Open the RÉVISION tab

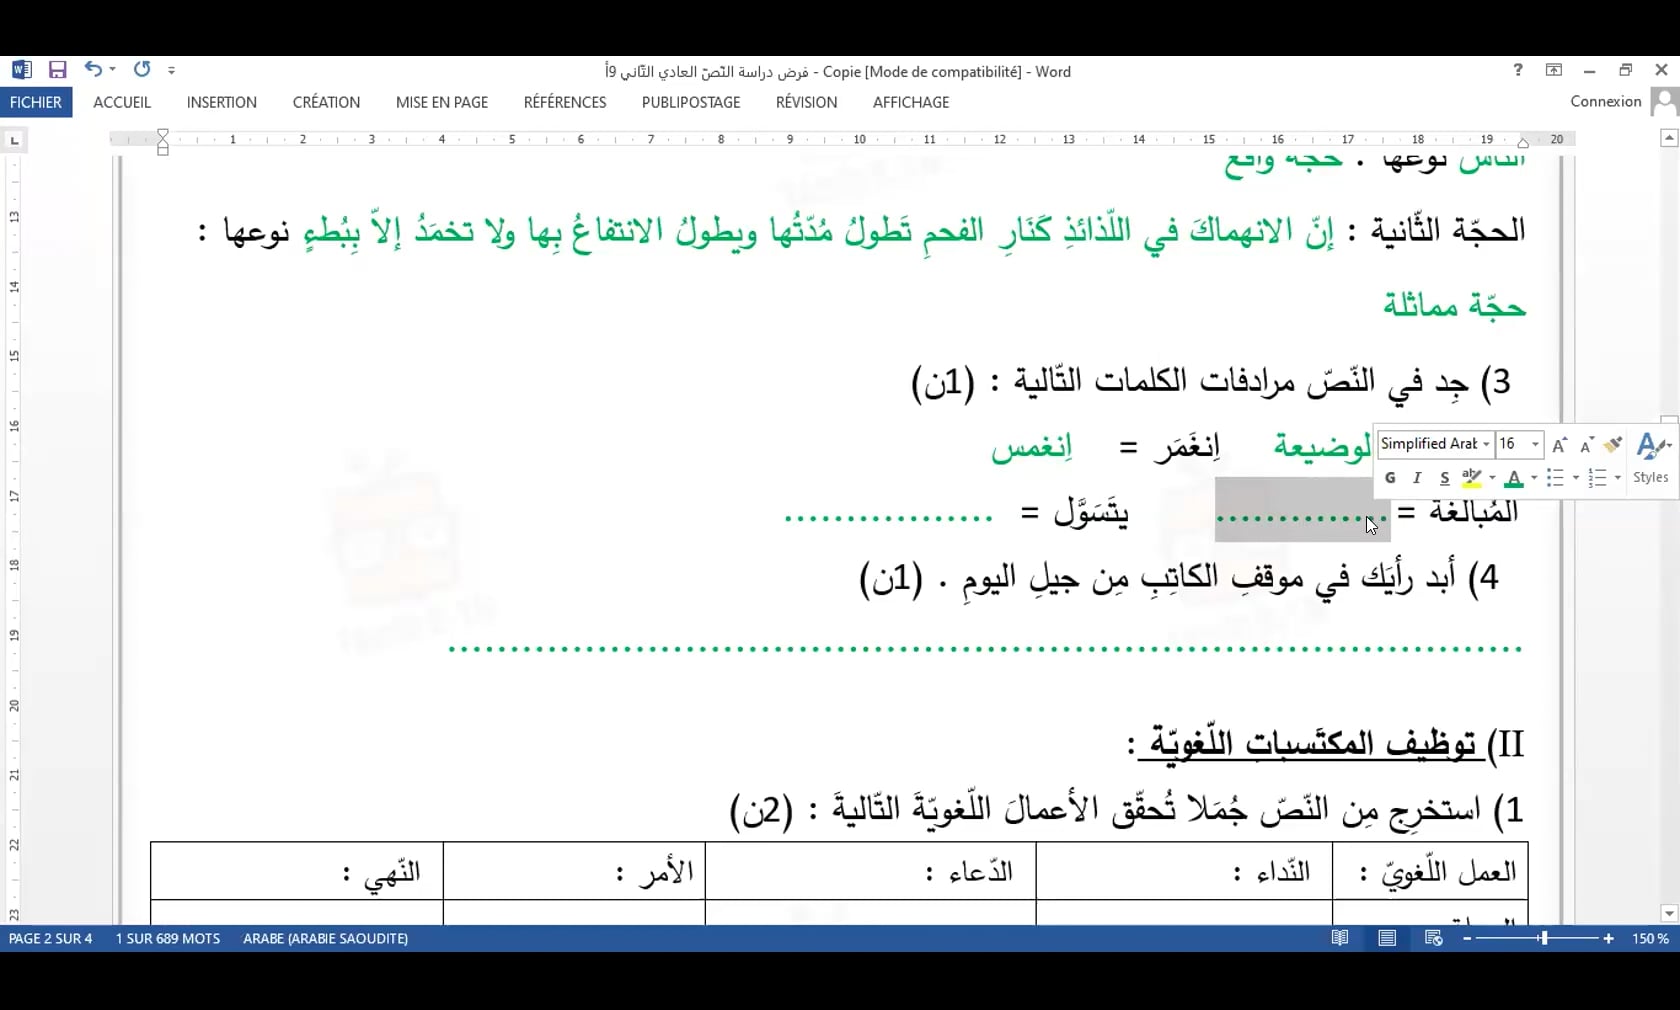click(x=806, y=102)
